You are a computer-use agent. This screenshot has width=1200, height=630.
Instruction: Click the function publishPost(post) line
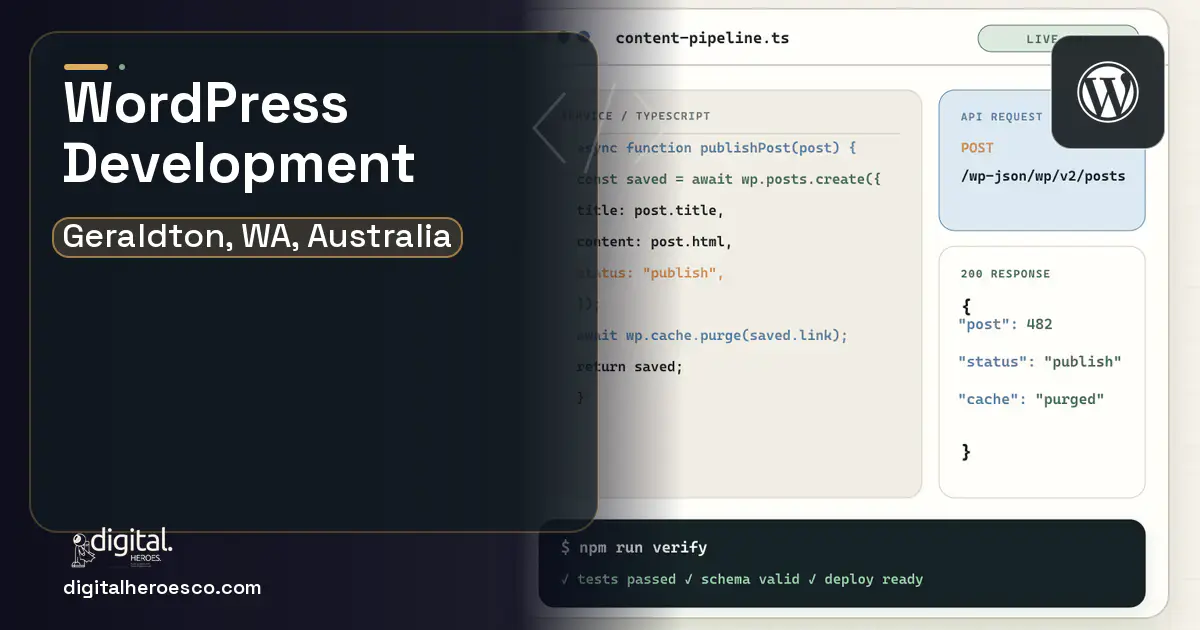pos(716,148)
